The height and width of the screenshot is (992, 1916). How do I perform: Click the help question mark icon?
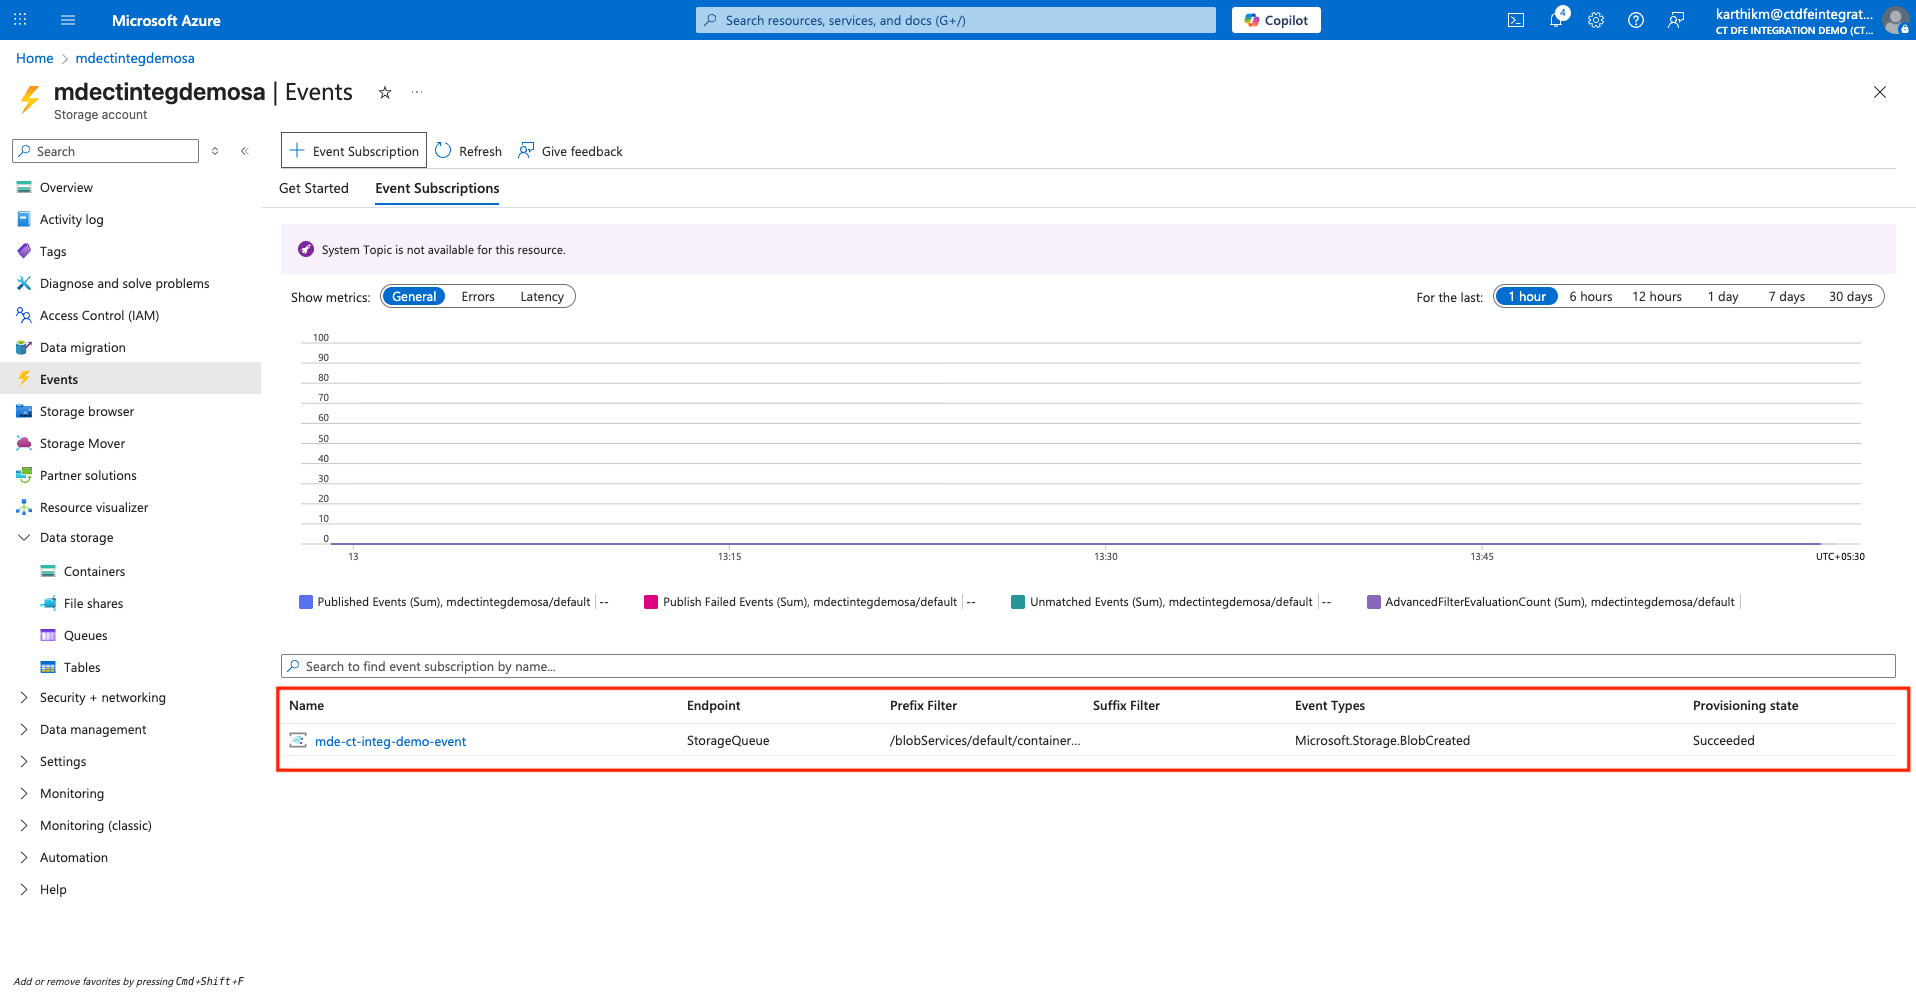pyautogui.click(x=1636, y=20)
